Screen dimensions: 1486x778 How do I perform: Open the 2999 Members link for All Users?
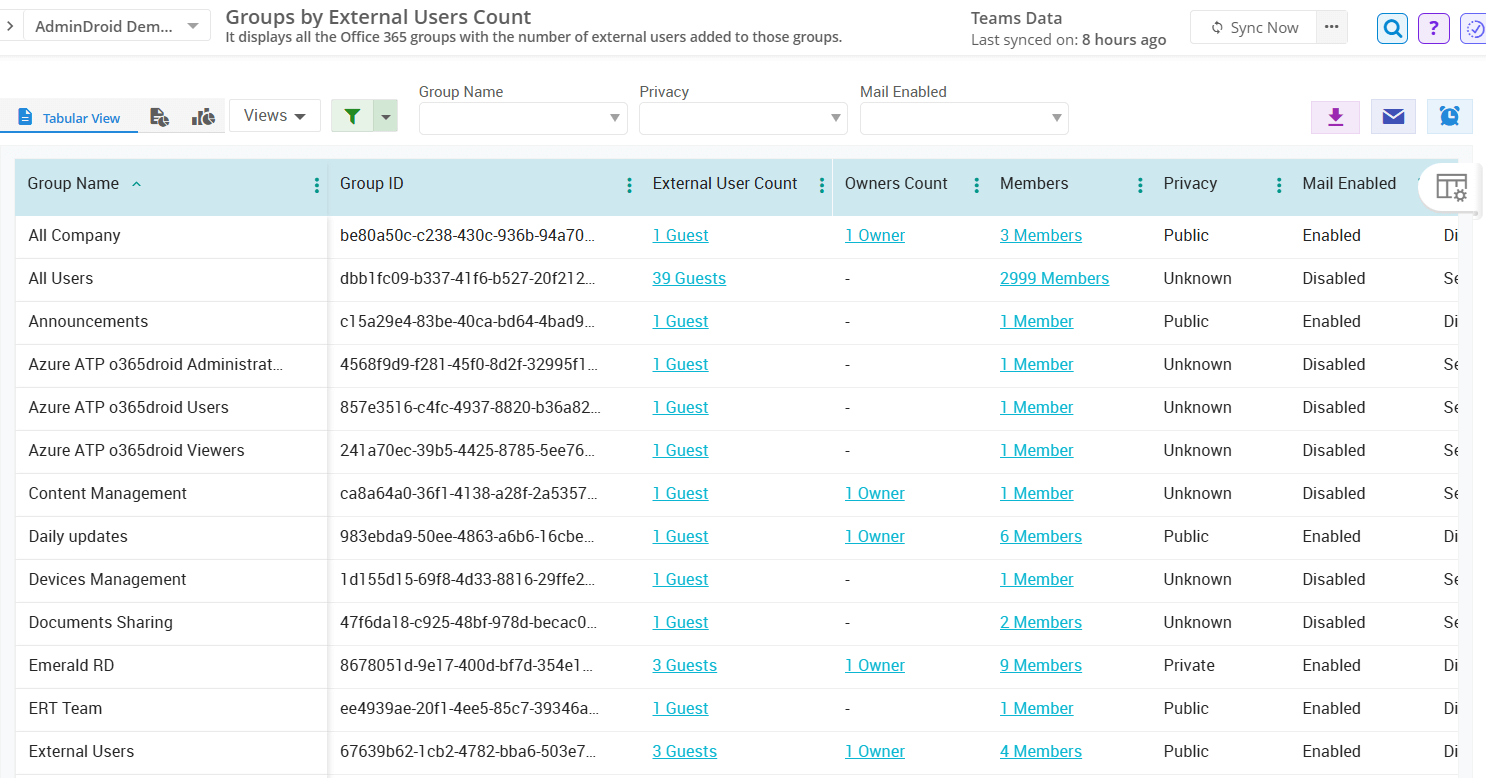click(1054, 278)
